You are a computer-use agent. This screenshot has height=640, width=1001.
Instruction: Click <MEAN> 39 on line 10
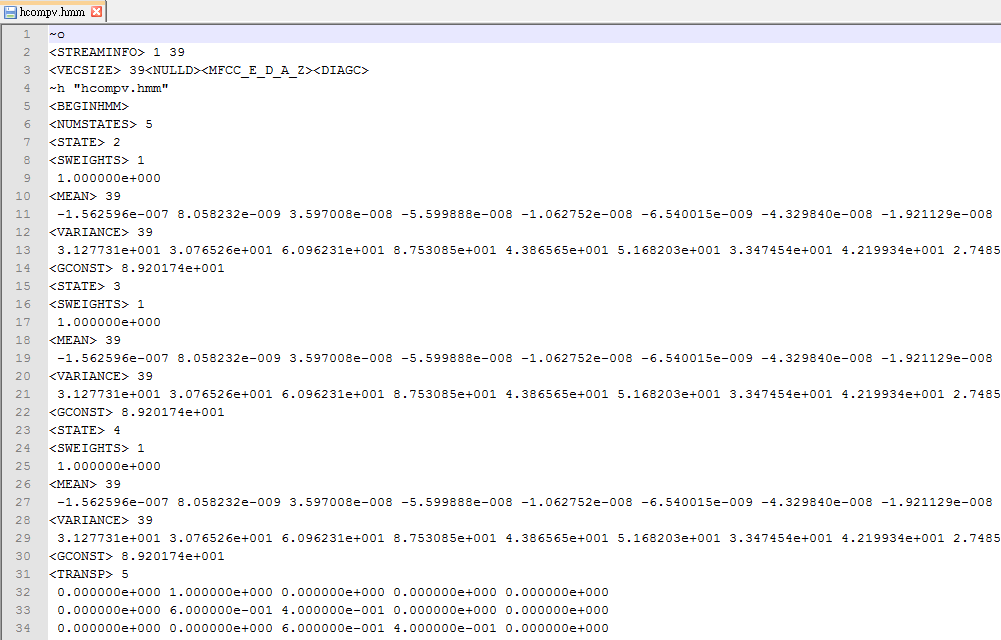(x=85, y=196)
